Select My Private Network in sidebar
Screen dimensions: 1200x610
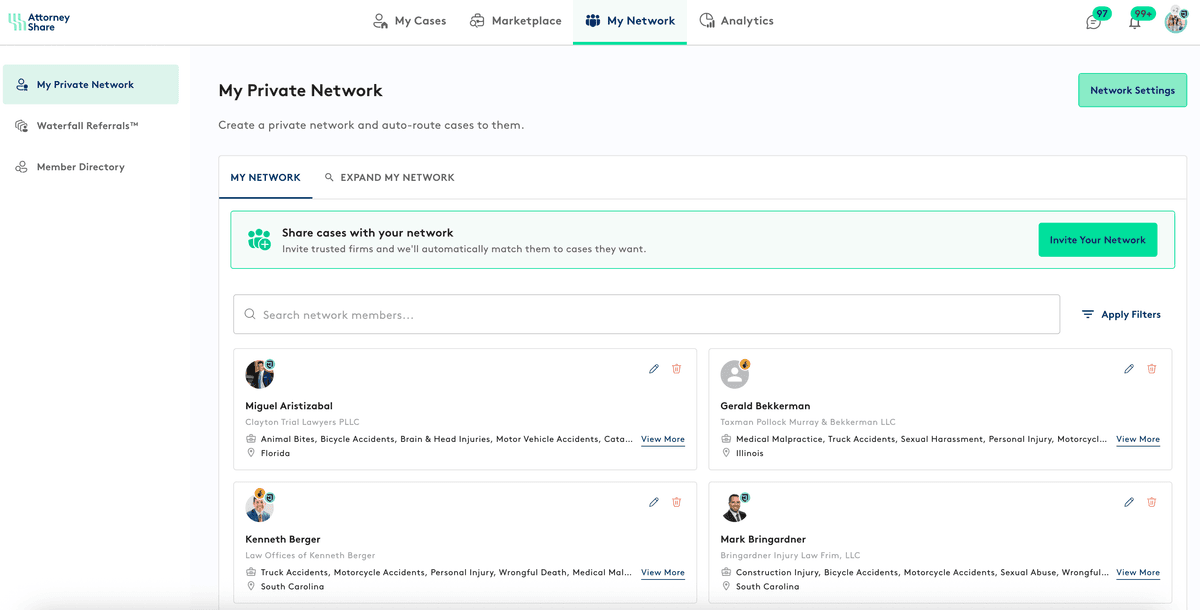click(91, 85)
